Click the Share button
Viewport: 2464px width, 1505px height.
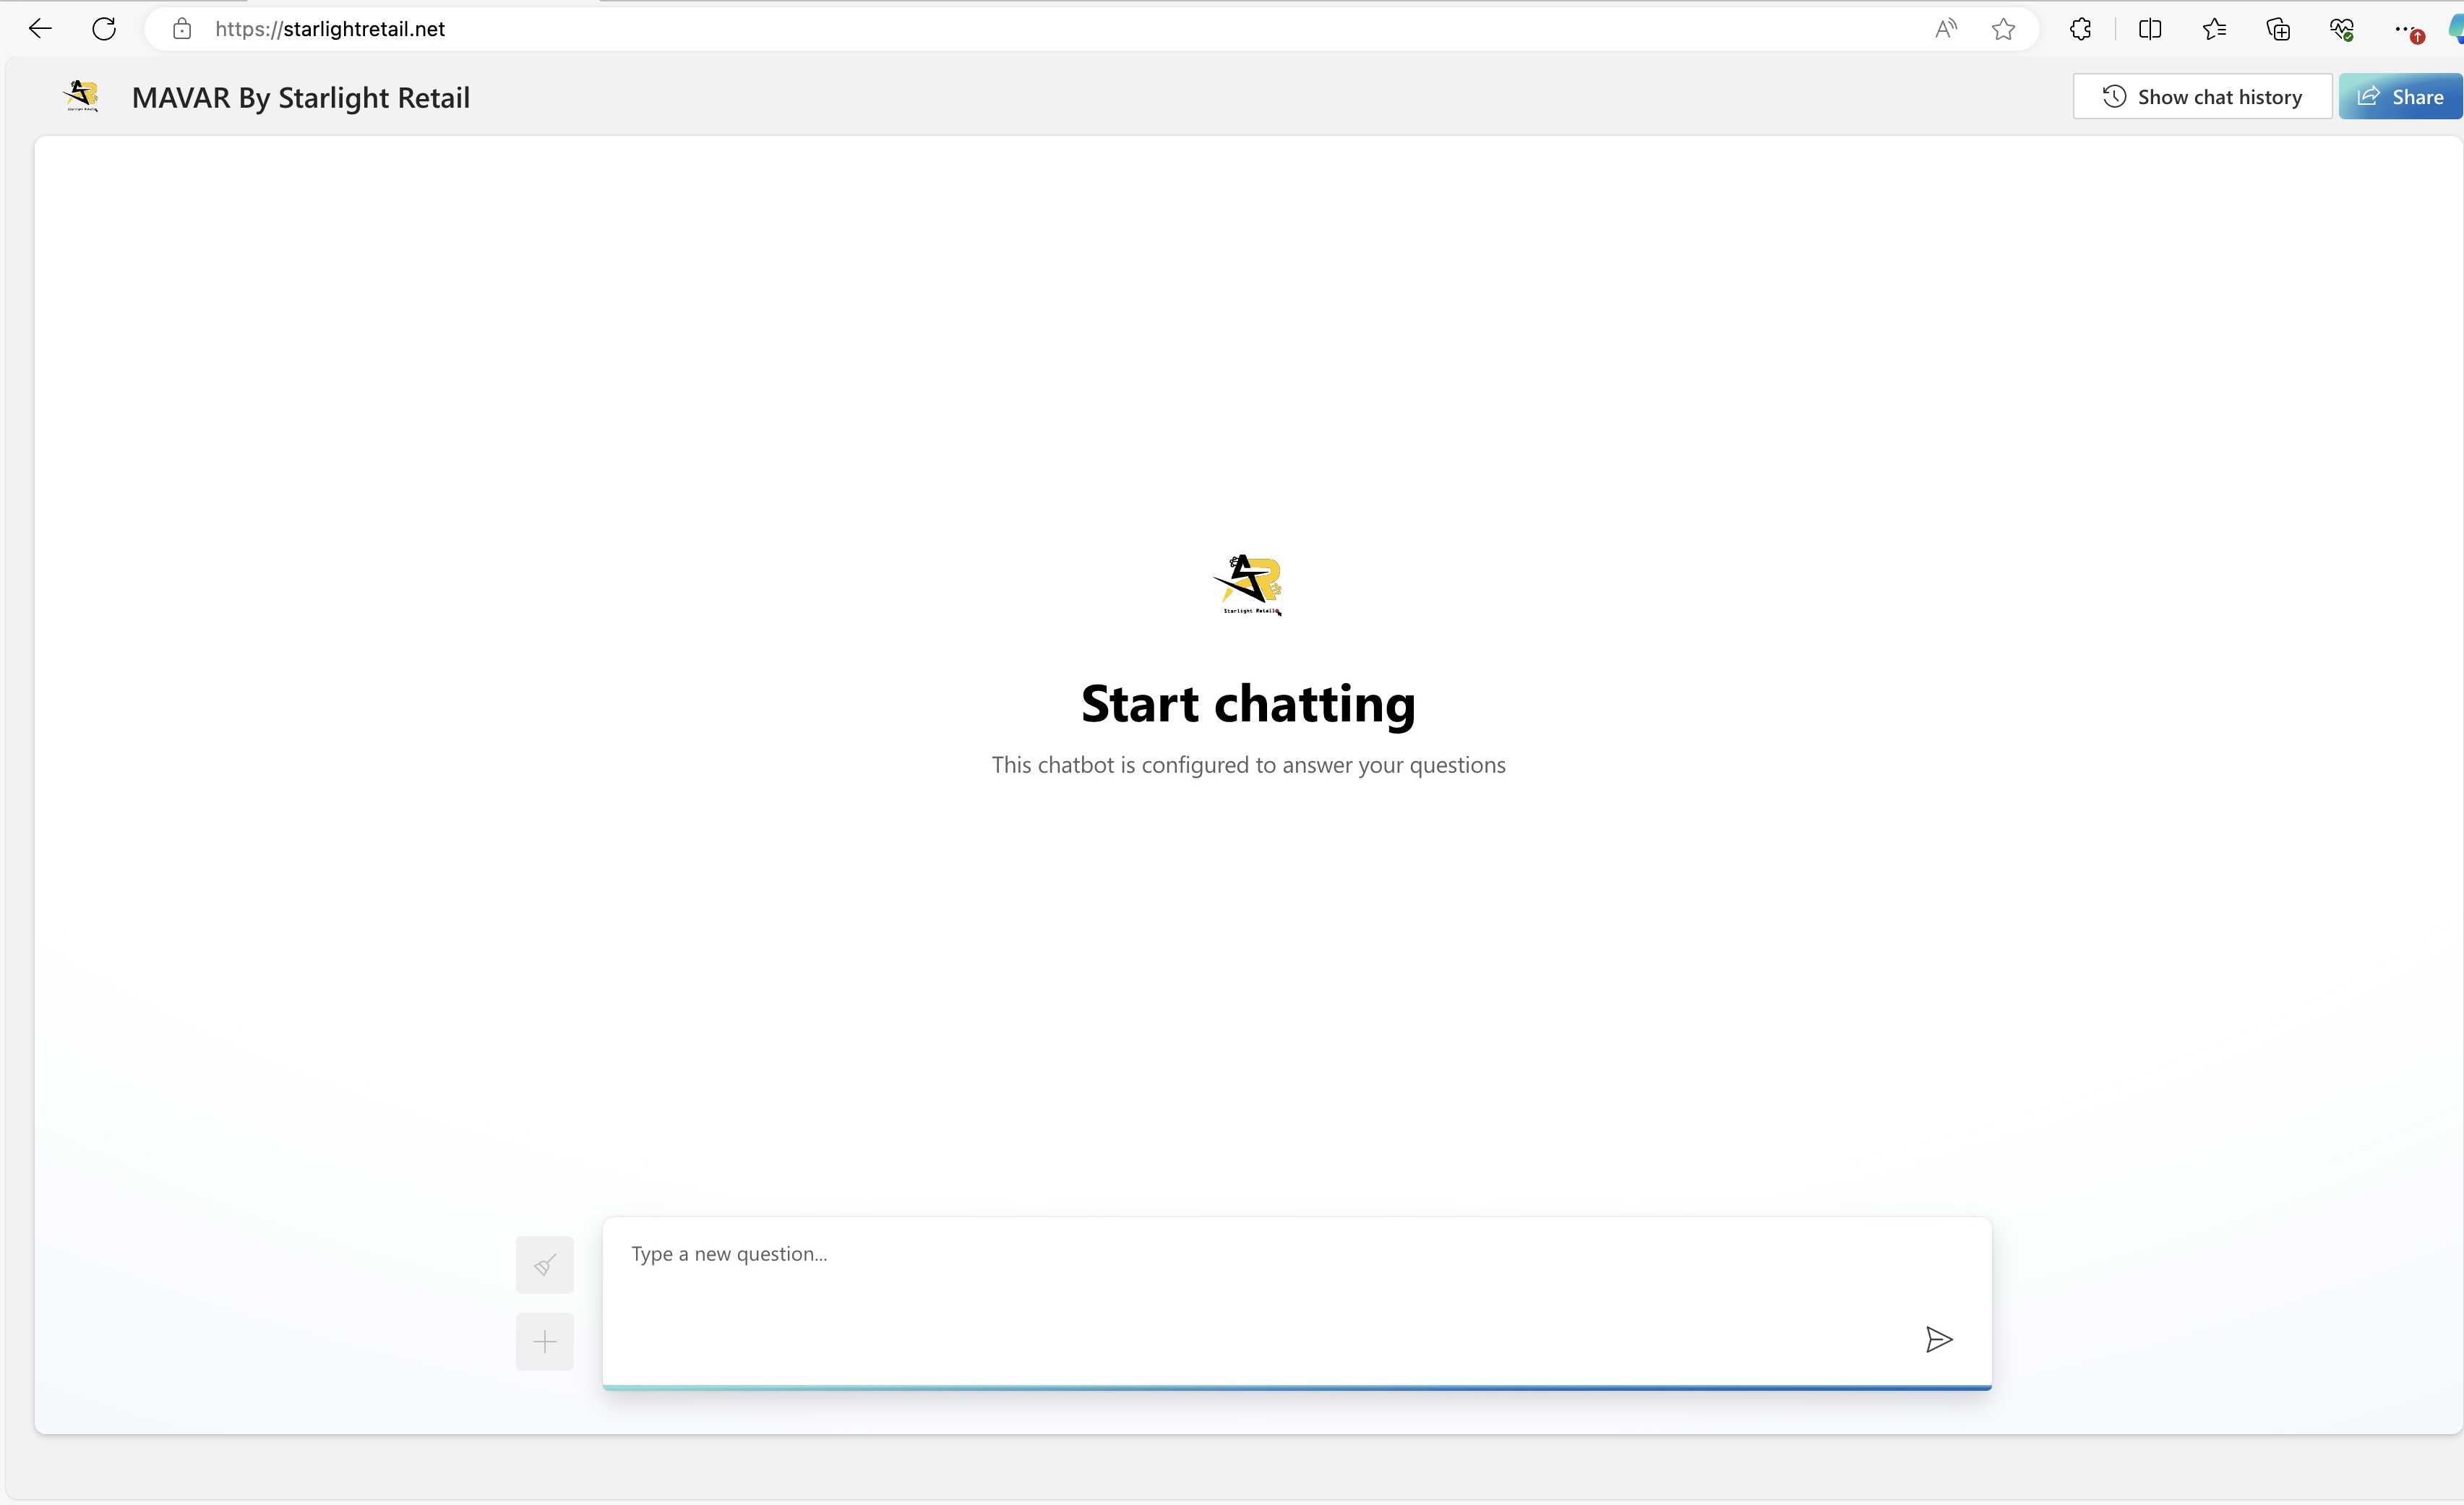click(2400, 97)
